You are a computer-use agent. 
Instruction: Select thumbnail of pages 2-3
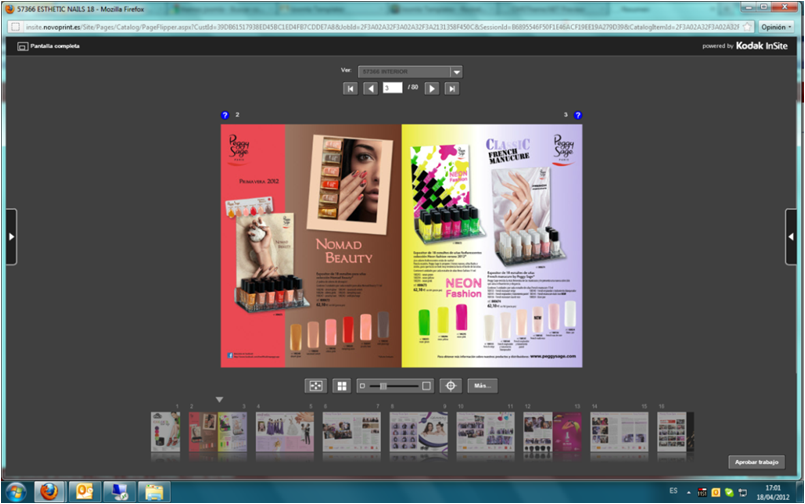[x=218, y=432]
